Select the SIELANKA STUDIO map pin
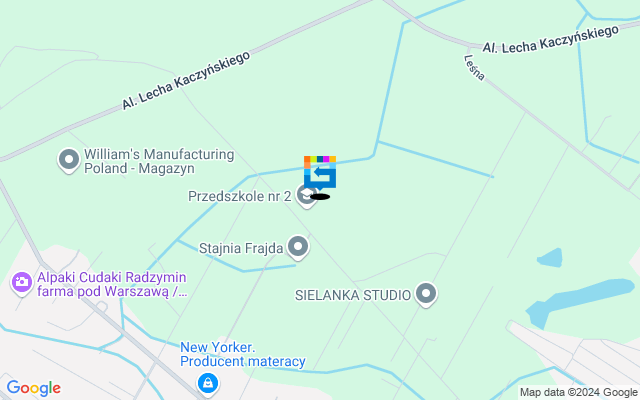The width and height of the screenshot is (640, 400). coord(426,294)
